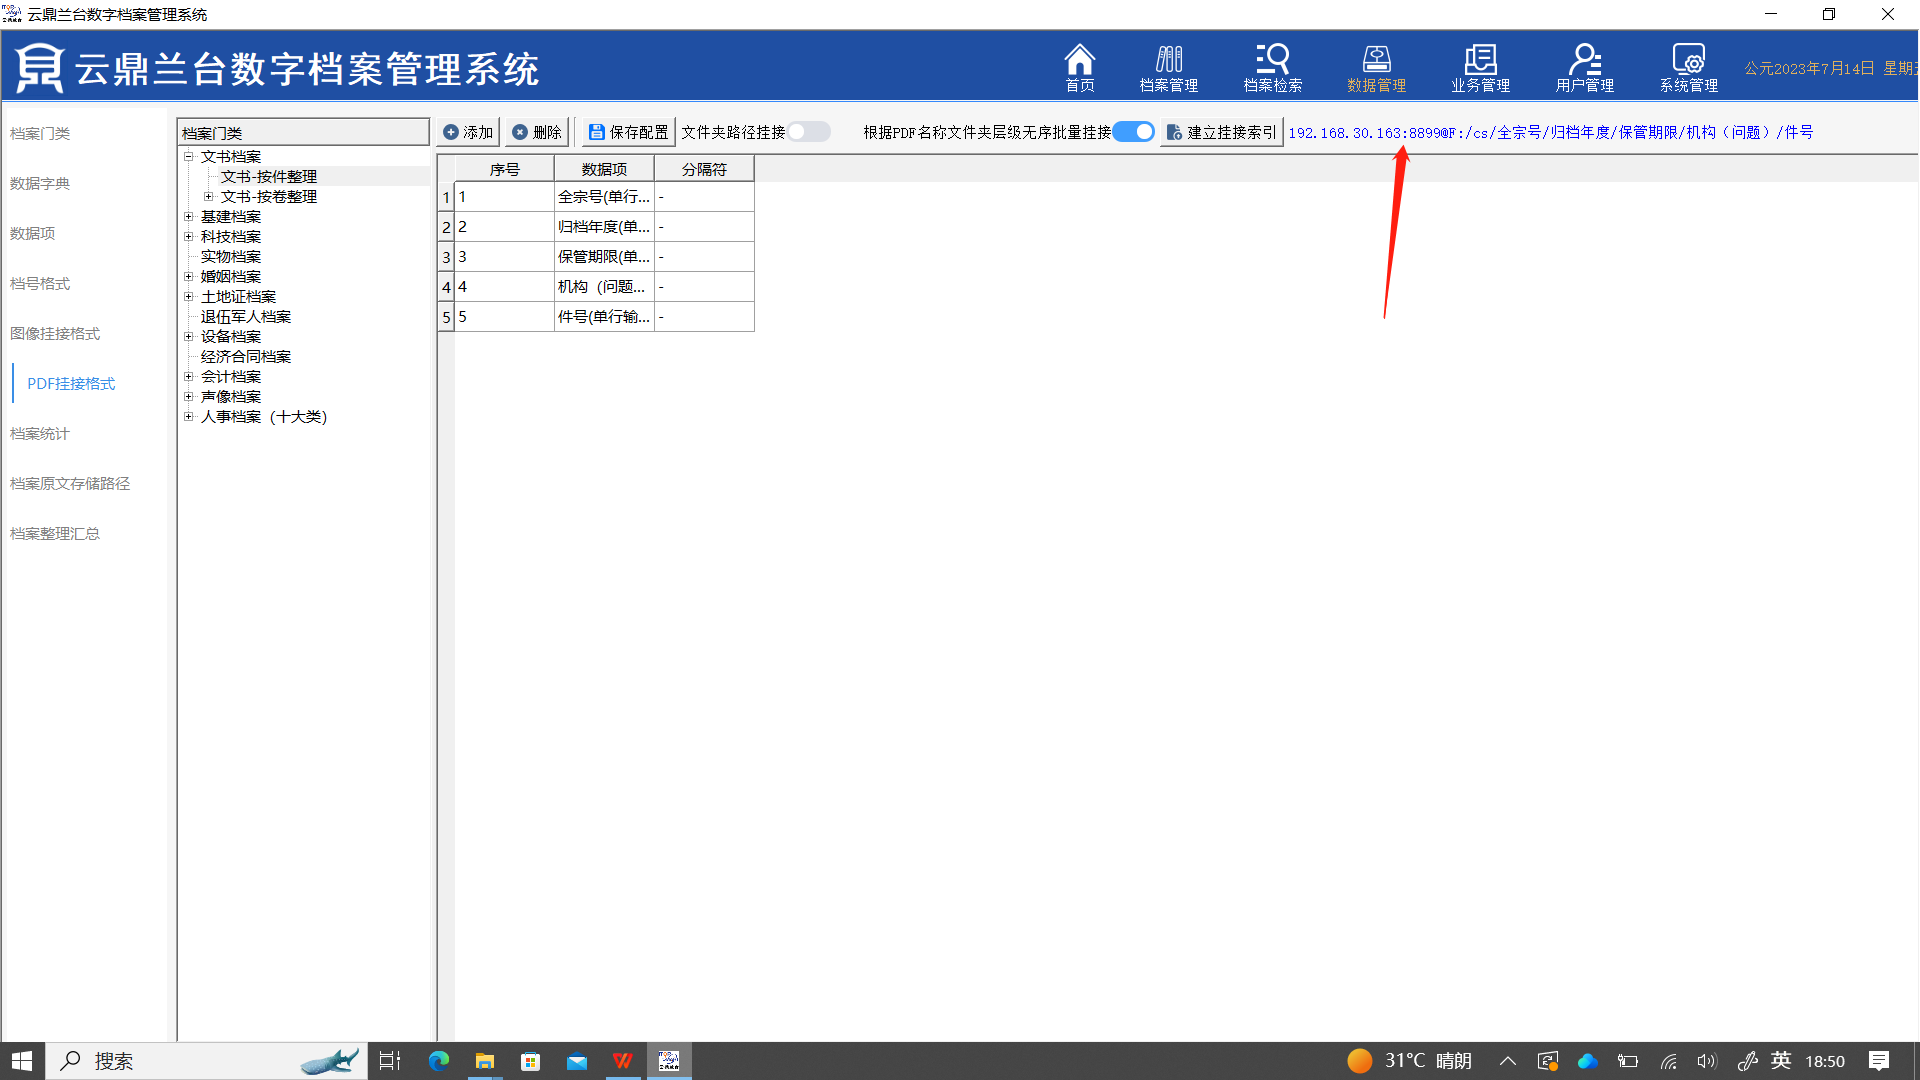Expand the 文书-按卷整理 tree node
Viewport: 1920px width, 1080px height.
(x=208, y=196)
